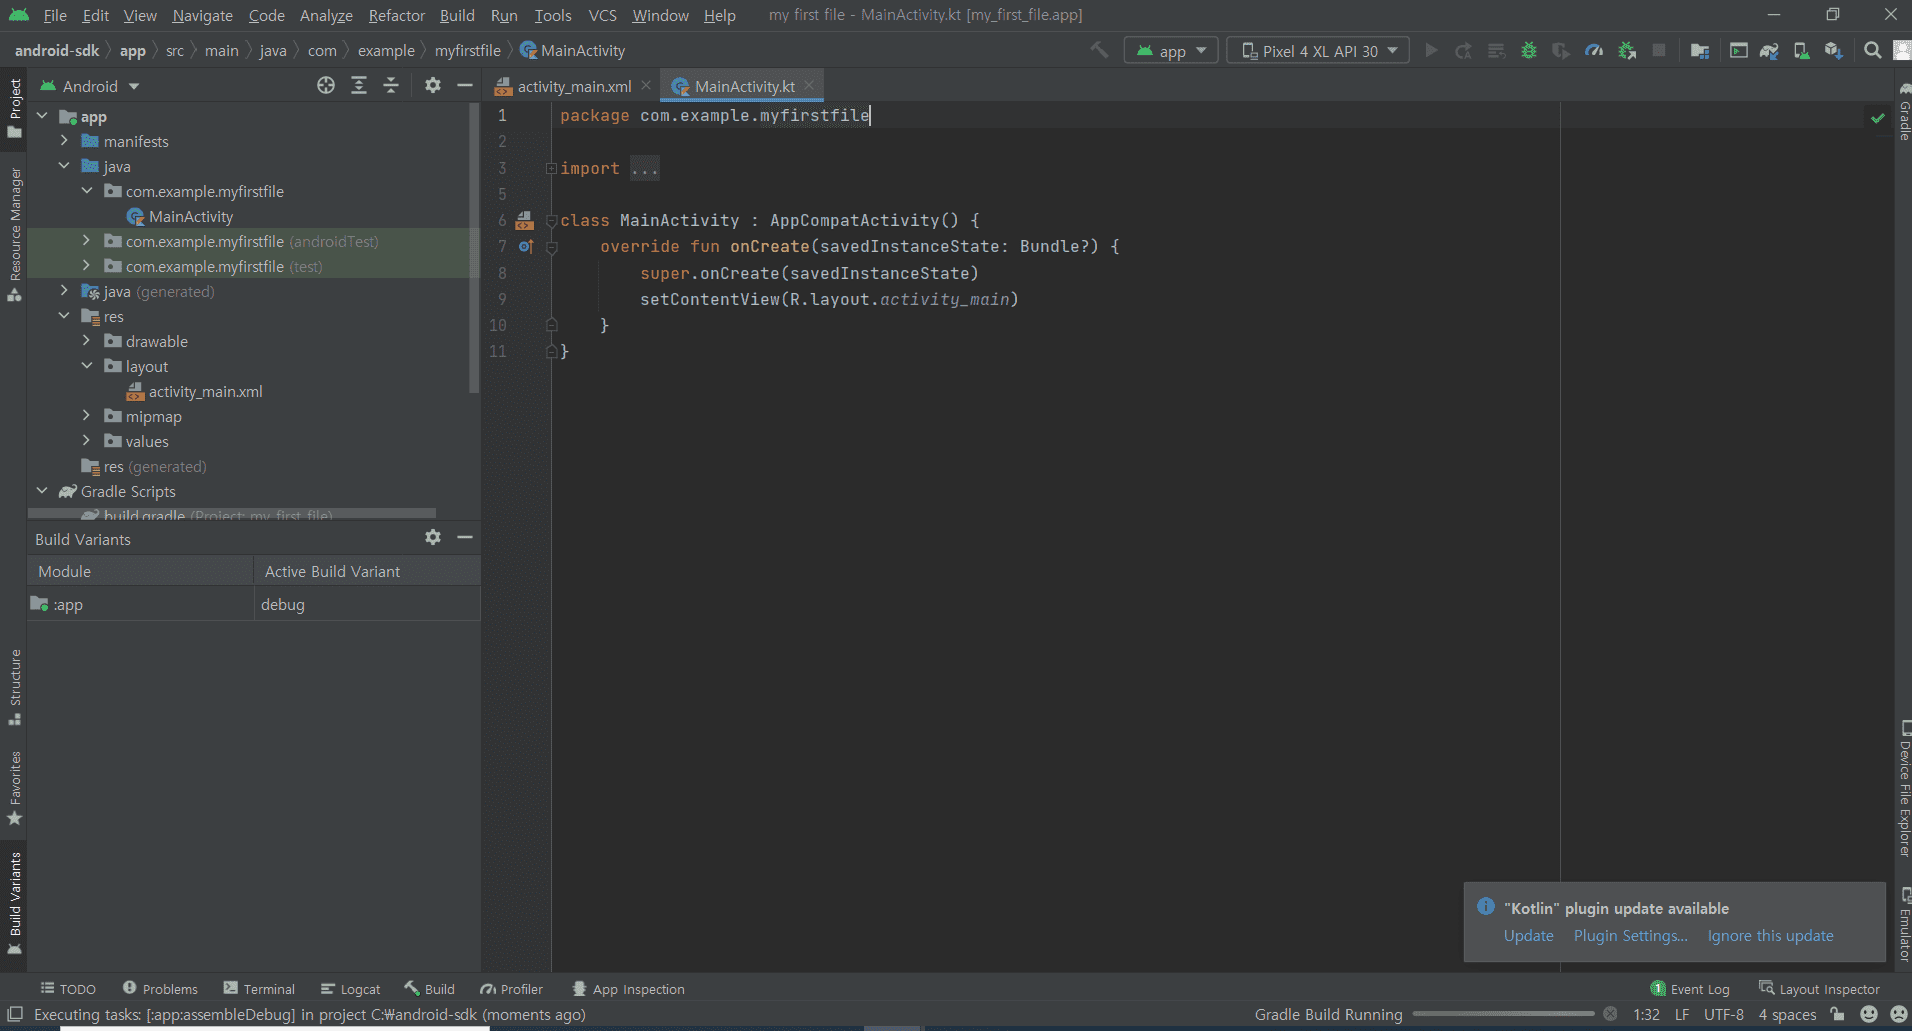The width and height of the screenshot is (1912, 1031).
Task: Expand the drawable folder in tree
Action: pos(86,341)
